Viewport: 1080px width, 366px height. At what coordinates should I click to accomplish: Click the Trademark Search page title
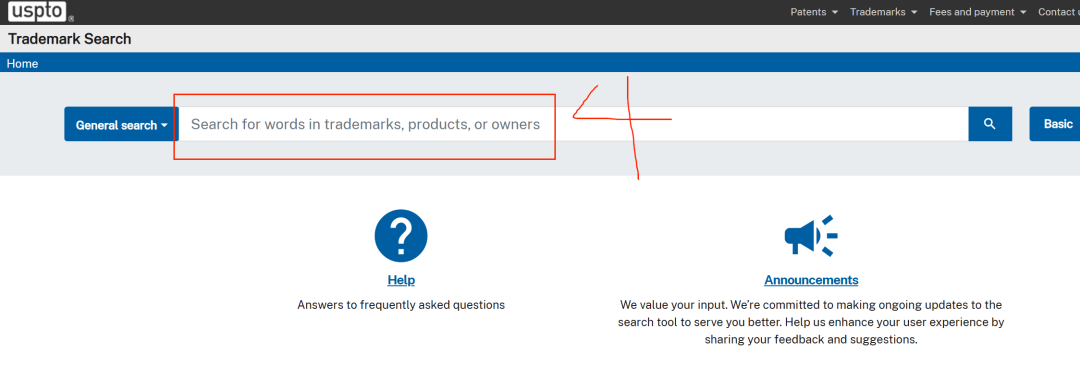70,39
